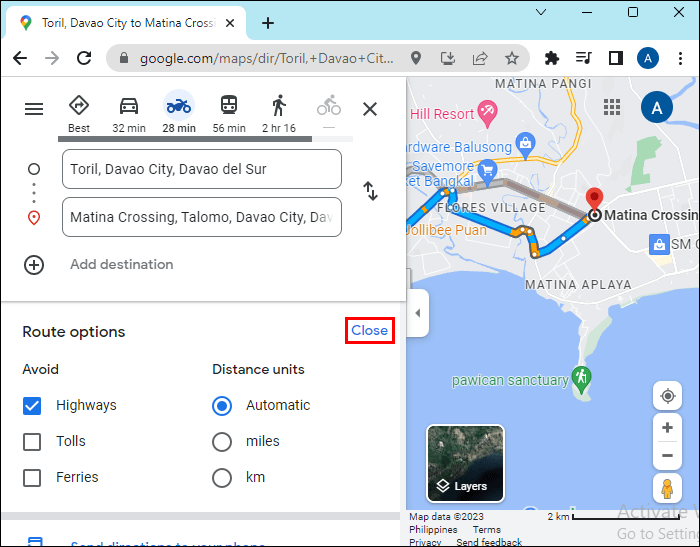Click the SM shopping marker

tap(659, 244)
